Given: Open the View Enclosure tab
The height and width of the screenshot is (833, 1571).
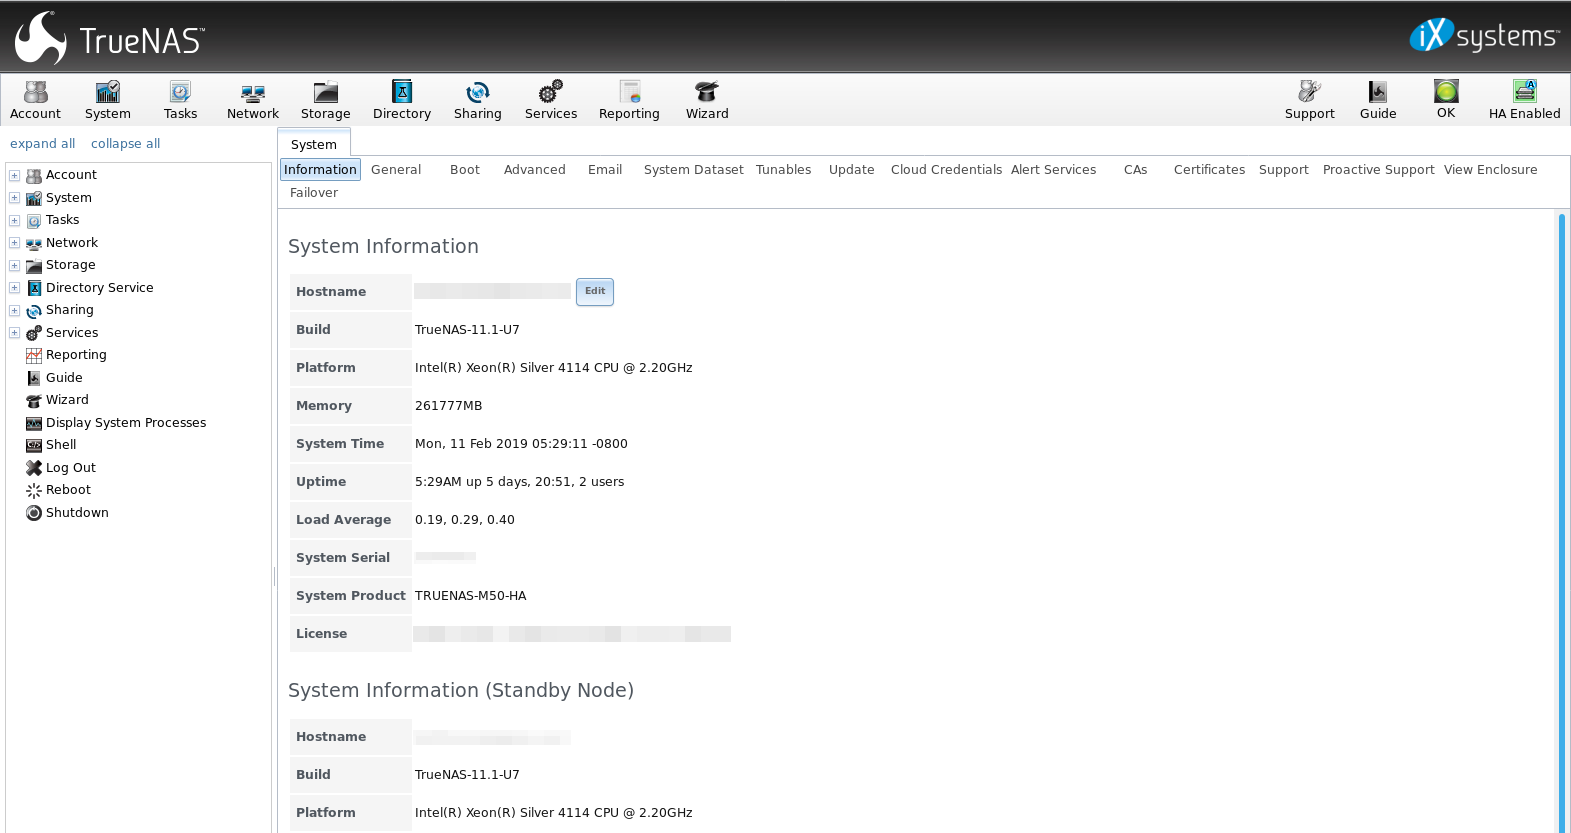Looking at the screenshot, I should pyautogui.click(x=1490, y=170).
